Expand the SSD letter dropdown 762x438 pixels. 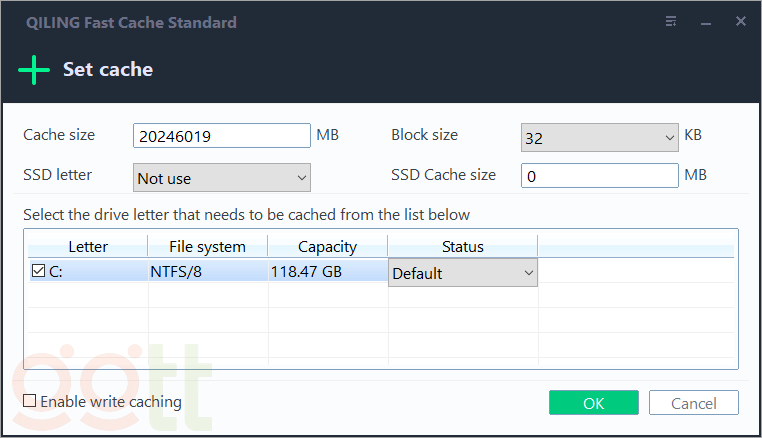pyautogui.click(x=221, y=178)
